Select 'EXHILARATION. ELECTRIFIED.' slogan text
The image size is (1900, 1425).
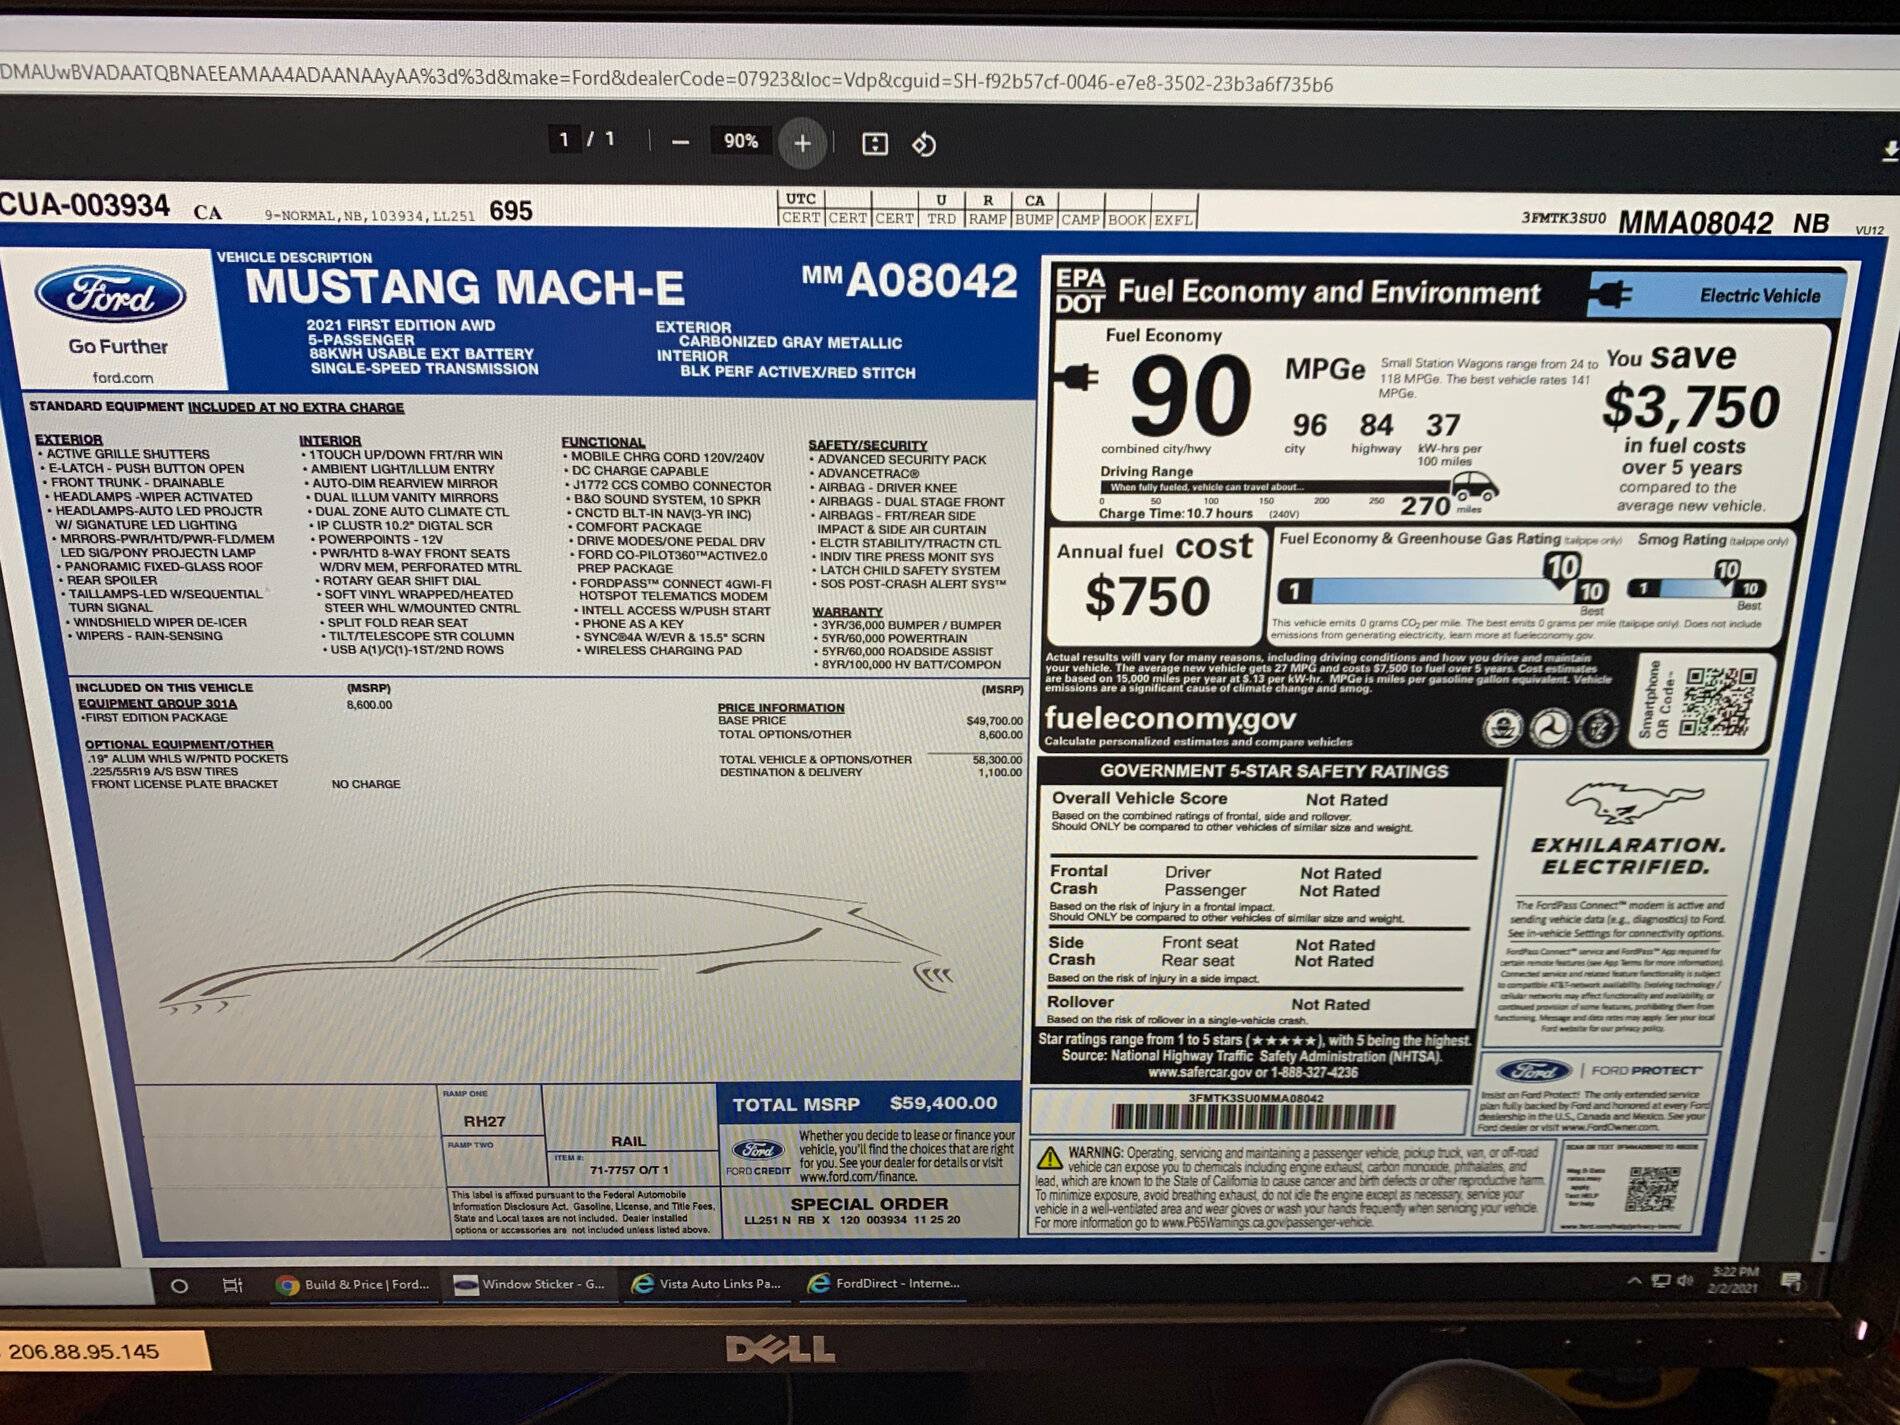coord(1627,856)
